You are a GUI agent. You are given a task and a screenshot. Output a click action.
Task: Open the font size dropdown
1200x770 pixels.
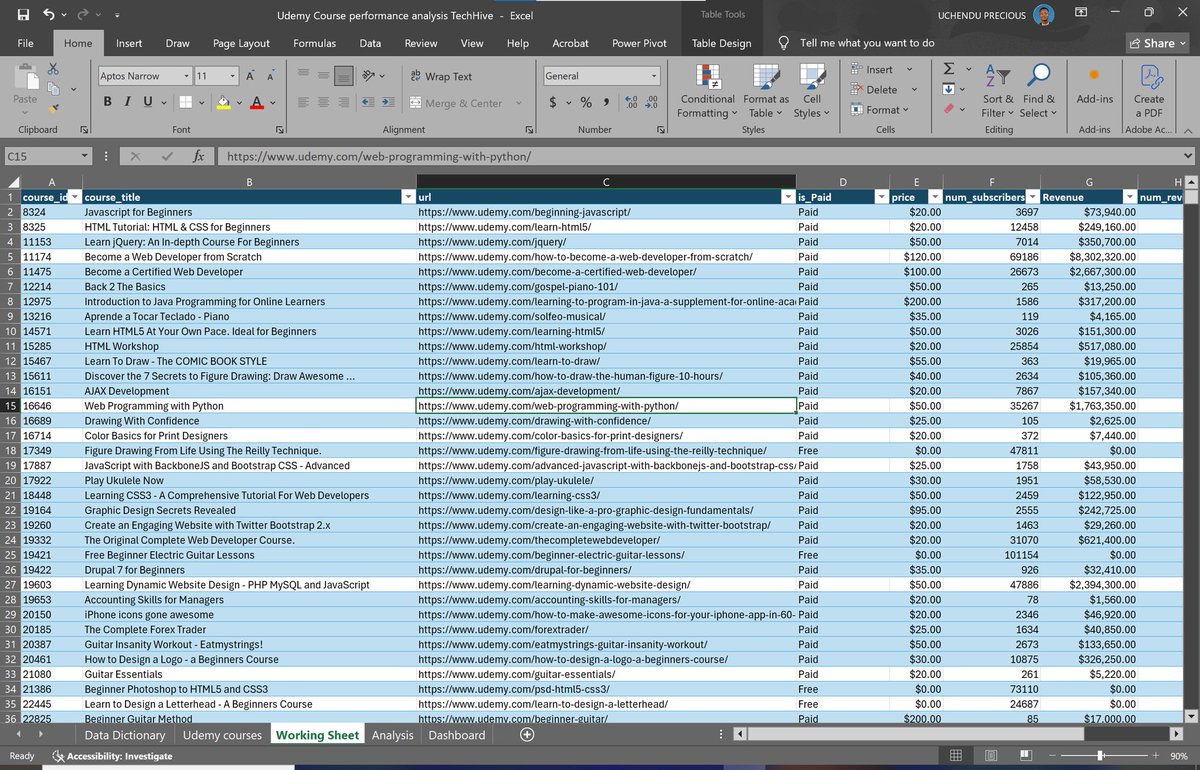tap(233, 76)
